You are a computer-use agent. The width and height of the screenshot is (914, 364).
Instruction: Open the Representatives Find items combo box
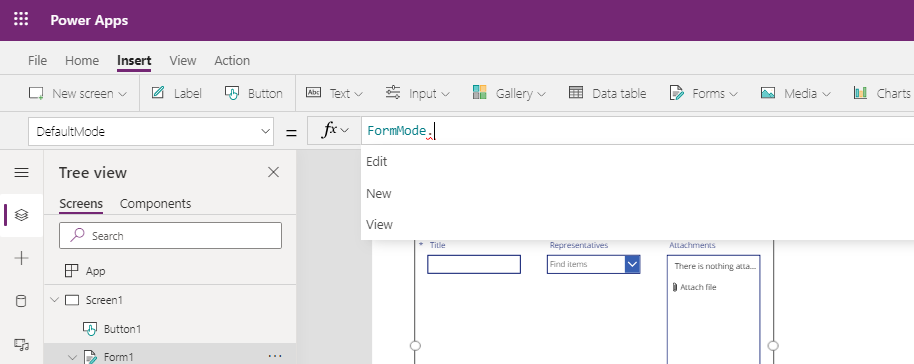[x=593, y=264]
